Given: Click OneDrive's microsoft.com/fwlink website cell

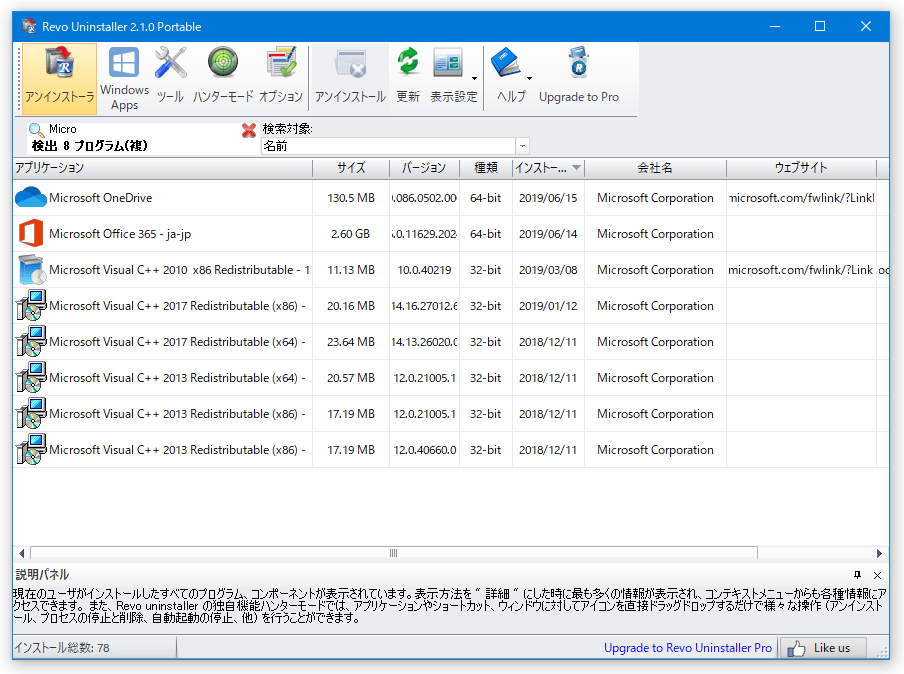Looking at the screenshot, I should tap(801, 198).
